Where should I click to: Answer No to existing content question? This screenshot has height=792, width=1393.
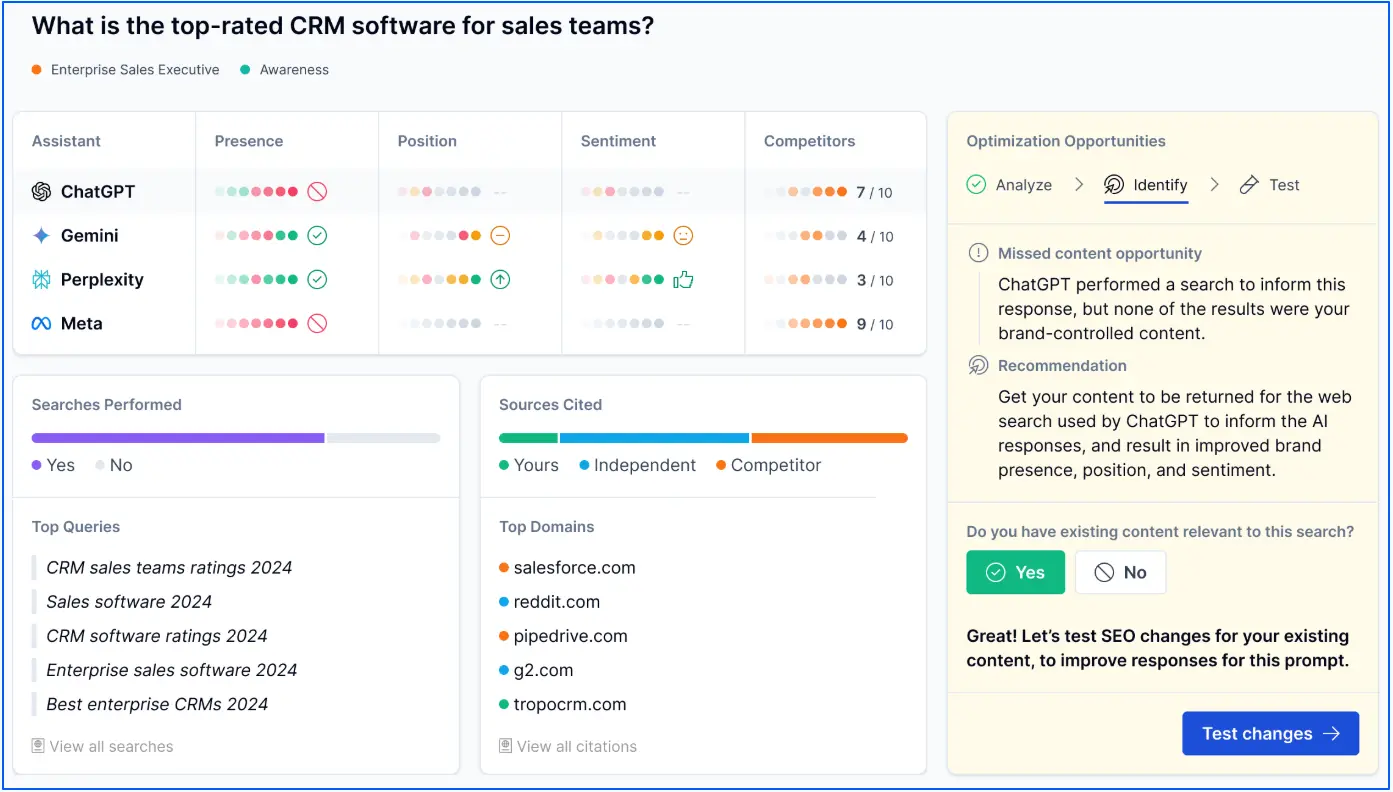pos(1121,573)
